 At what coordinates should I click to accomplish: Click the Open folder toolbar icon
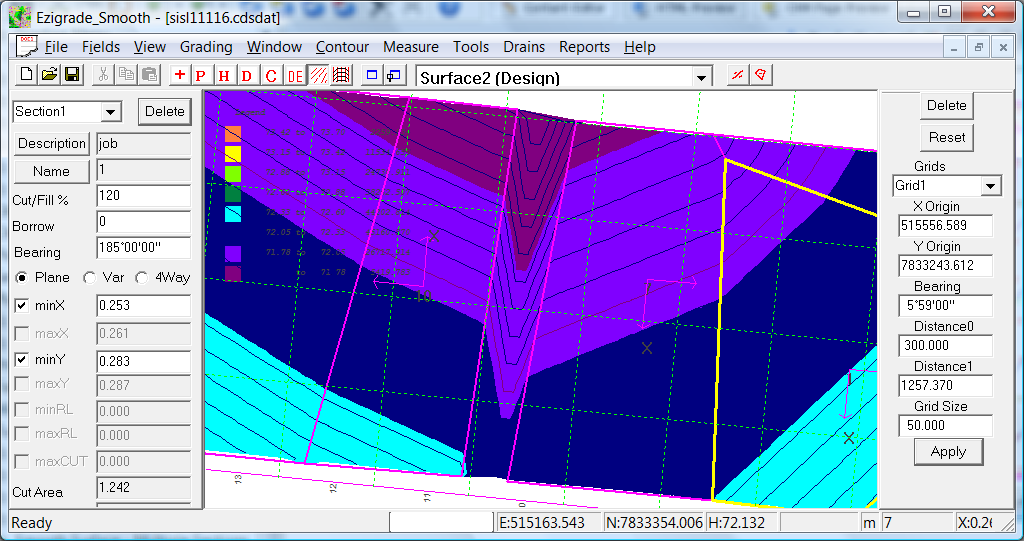(x=49, y=76)
